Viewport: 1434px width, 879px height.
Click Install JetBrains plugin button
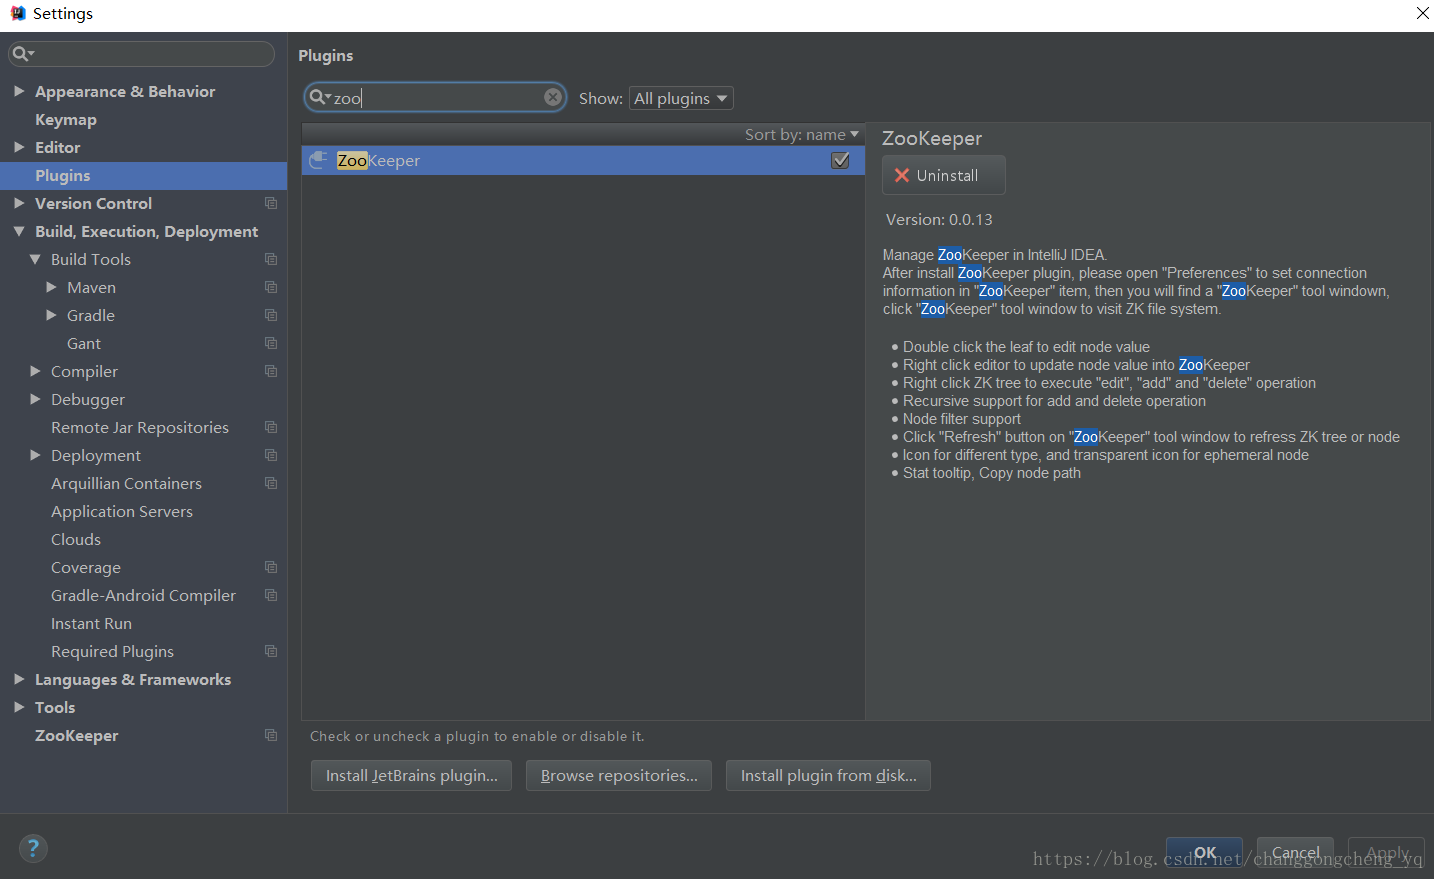[x=411, y=775]
